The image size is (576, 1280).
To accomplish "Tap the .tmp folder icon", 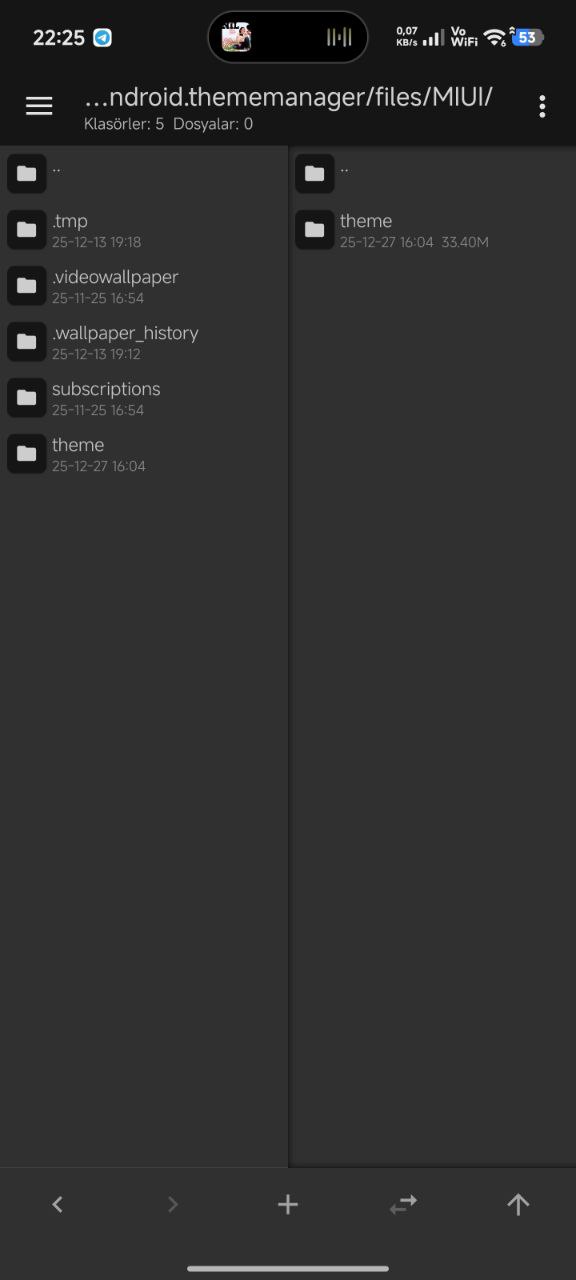I will click(x=27, y=230).
